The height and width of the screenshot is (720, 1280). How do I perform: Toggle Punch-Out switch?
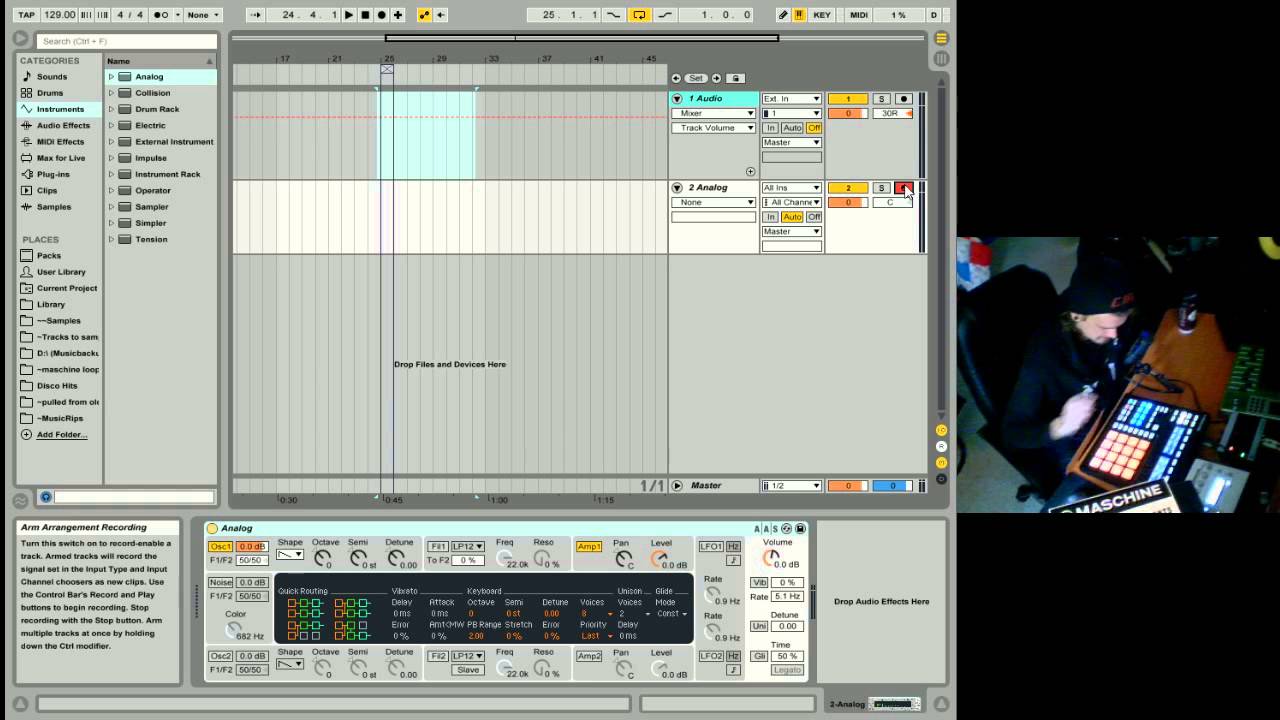pyautogui.click(x=665, y=15)
